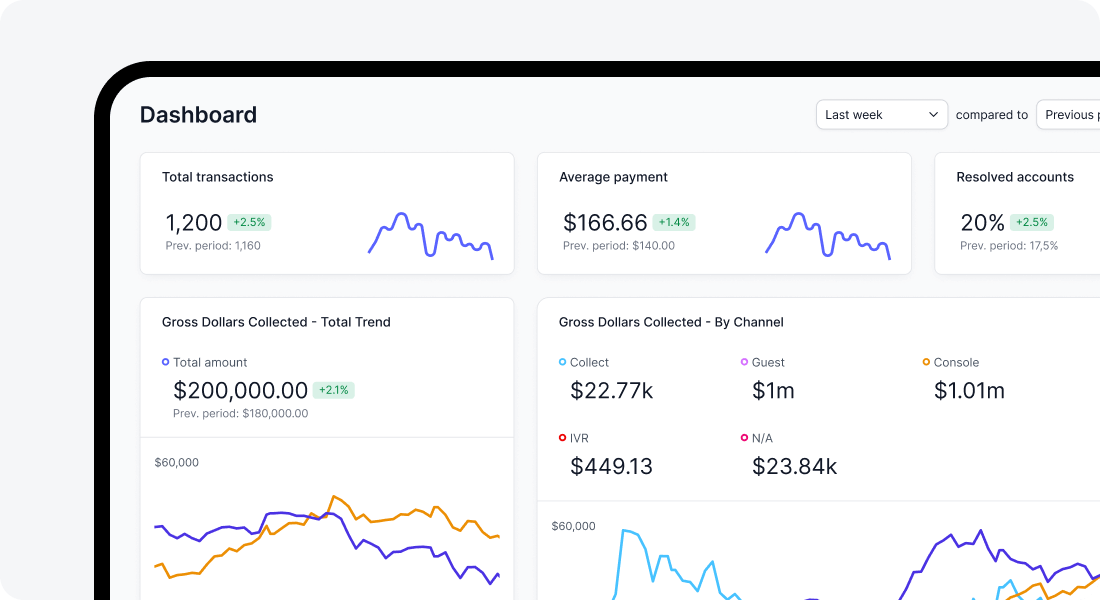
Task: Open the Previous period comparison dropdown
Action: (1068, 114)
